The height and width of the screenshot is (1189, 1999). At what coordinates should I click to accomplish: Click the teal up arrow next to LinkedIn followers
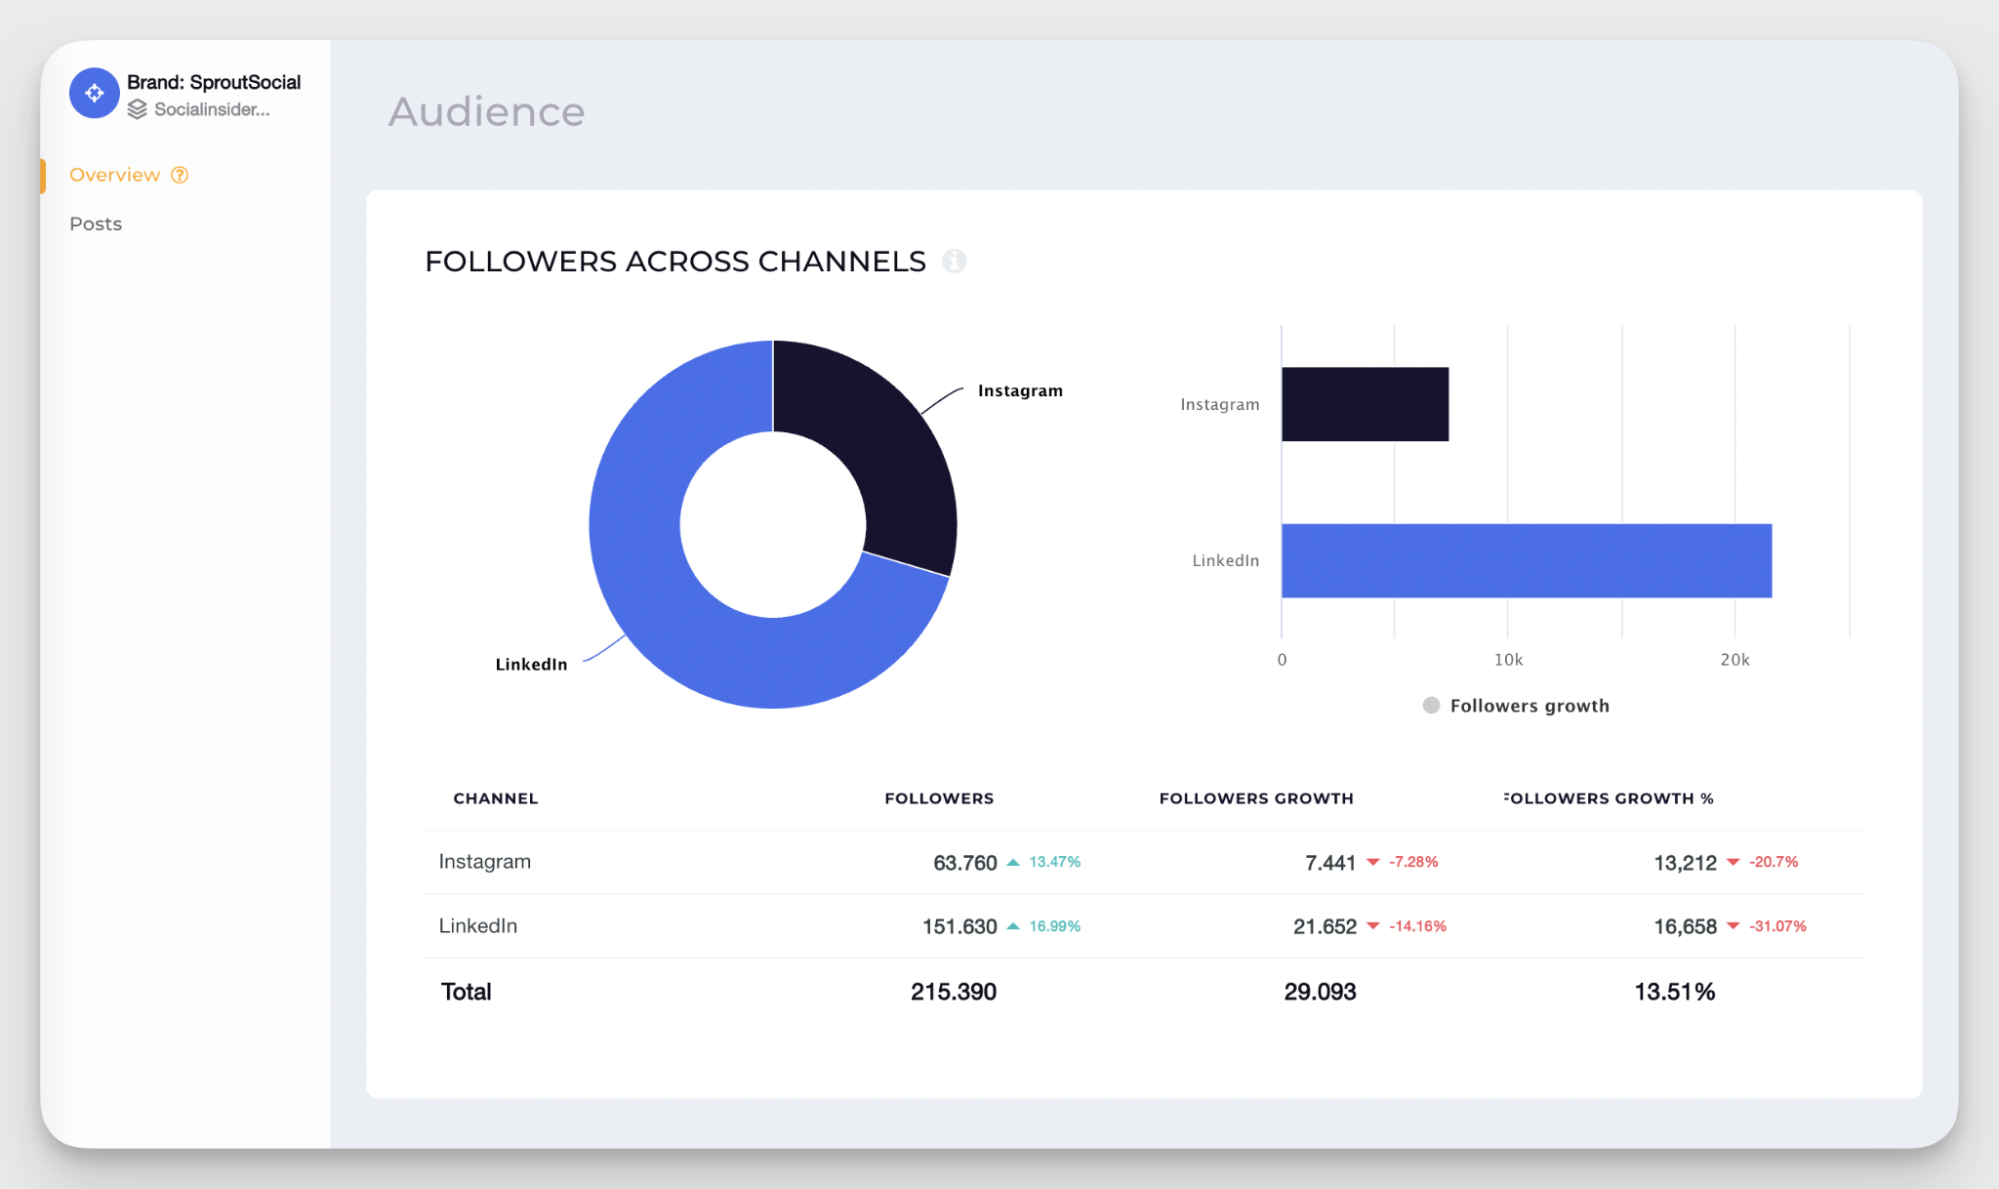click(x=1013, y=925)
